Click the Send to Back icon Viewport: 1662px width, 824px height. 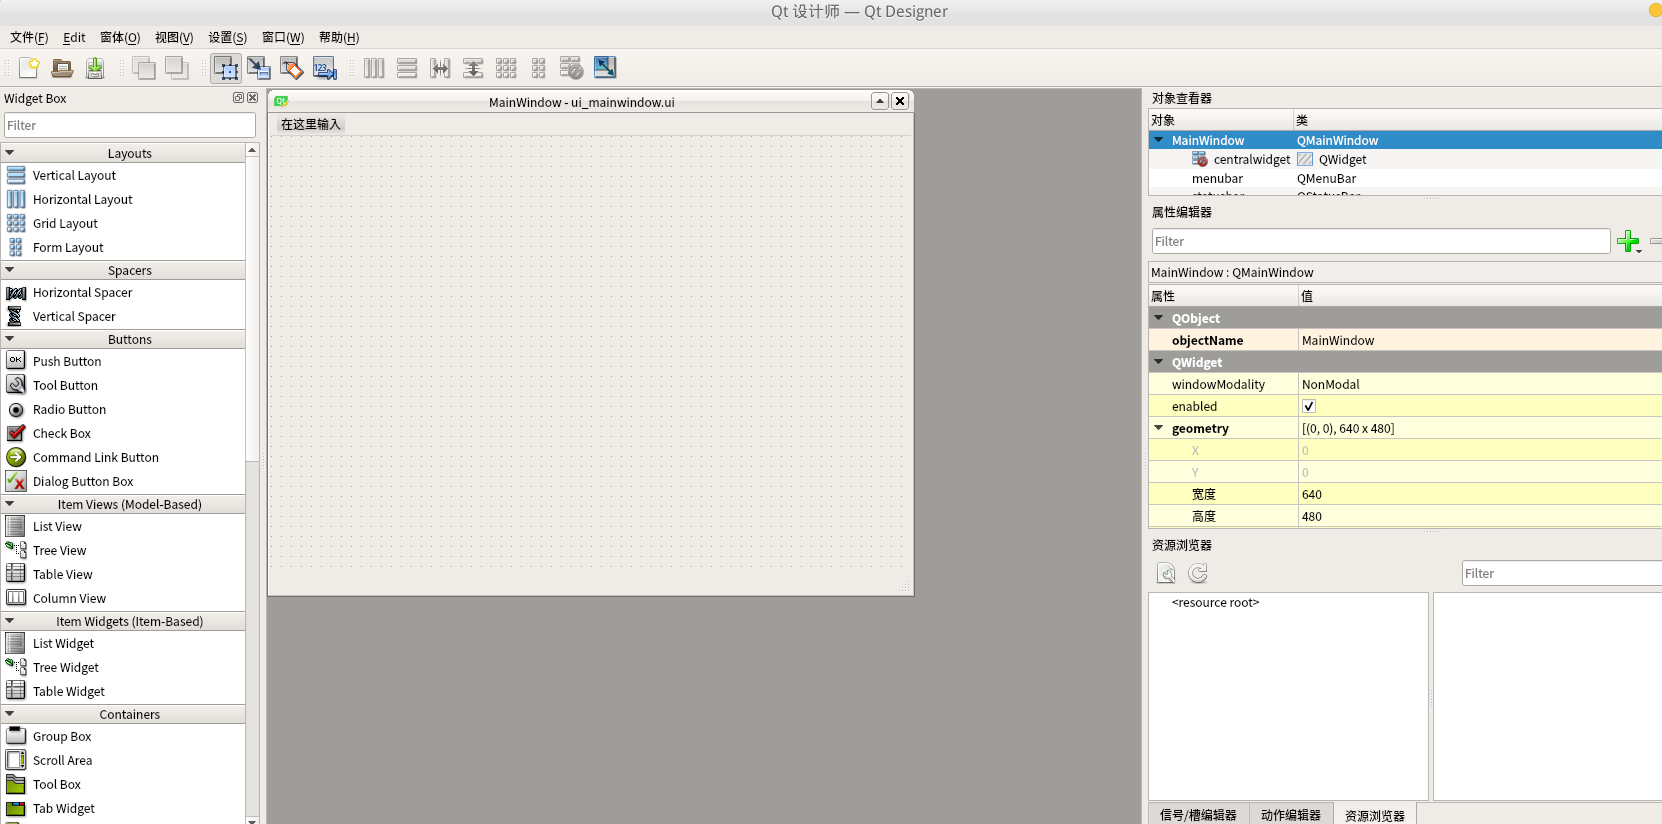[144, 68]
